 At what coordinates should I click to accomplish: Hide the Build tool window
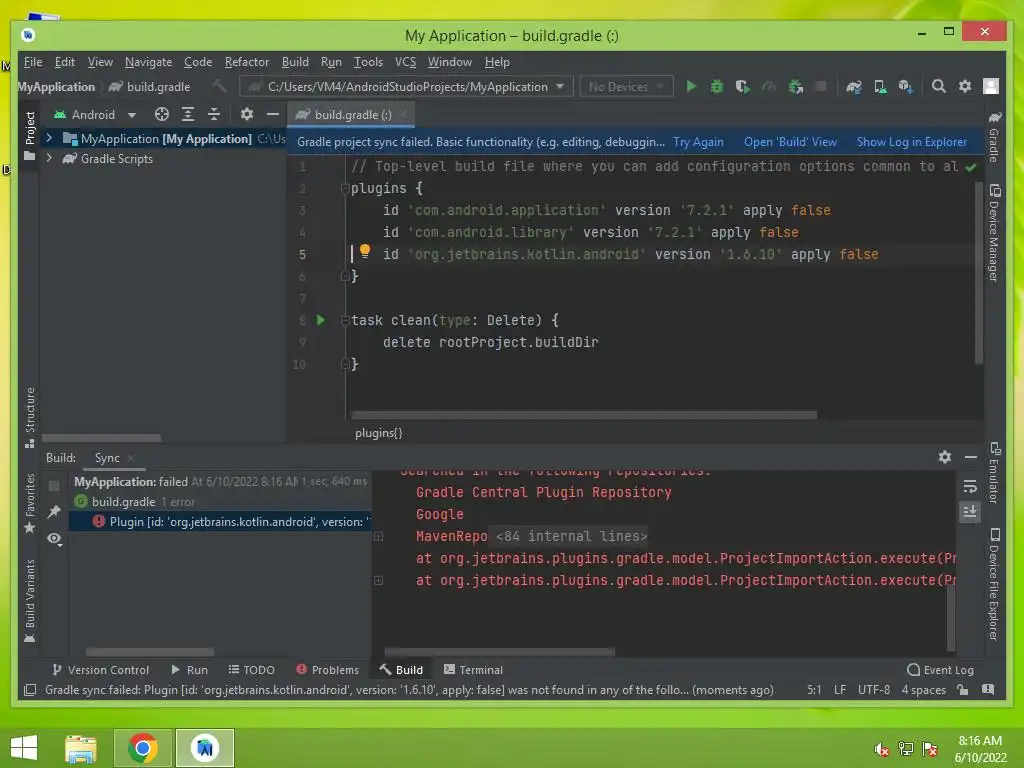pos(971,457)
